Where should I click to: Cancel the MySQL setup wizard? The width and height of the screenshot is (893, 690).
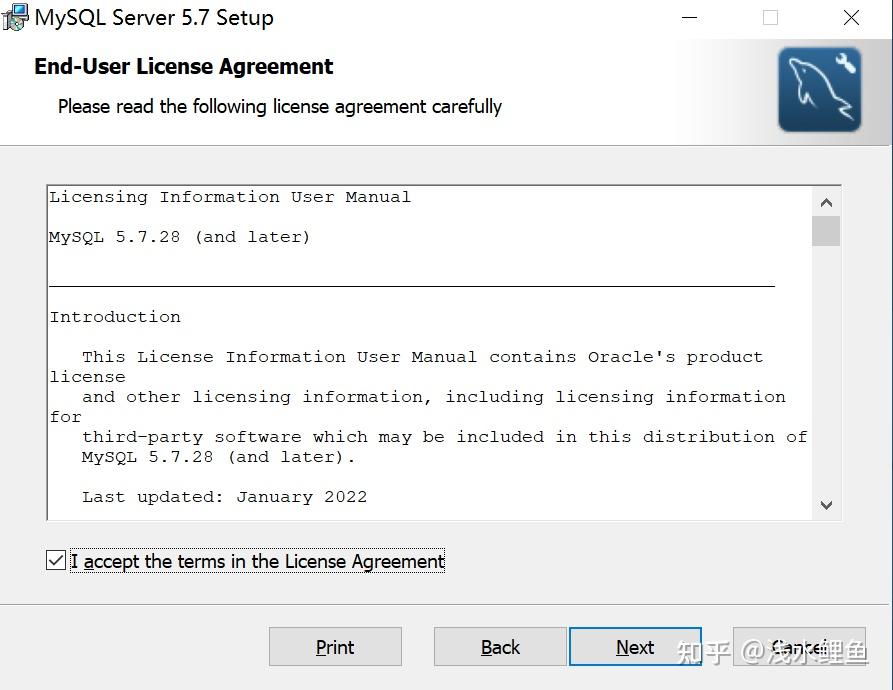click(x=800, y=647)
